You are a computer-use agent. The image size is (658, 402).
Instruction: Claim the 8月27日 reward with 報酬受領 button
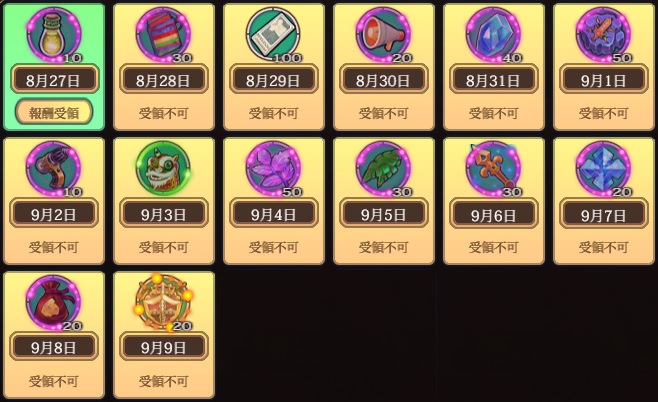pos(54,112)
